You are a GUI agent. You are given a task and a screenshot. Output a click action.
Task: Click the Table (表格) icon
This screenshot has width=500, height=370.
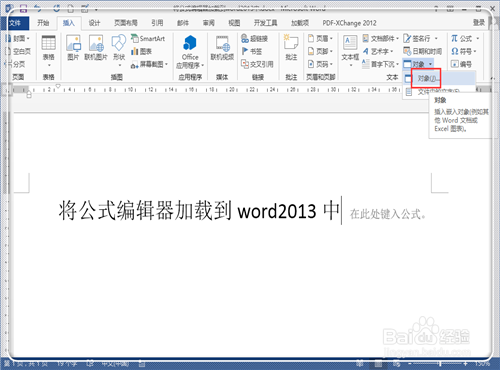click(49, 43)
